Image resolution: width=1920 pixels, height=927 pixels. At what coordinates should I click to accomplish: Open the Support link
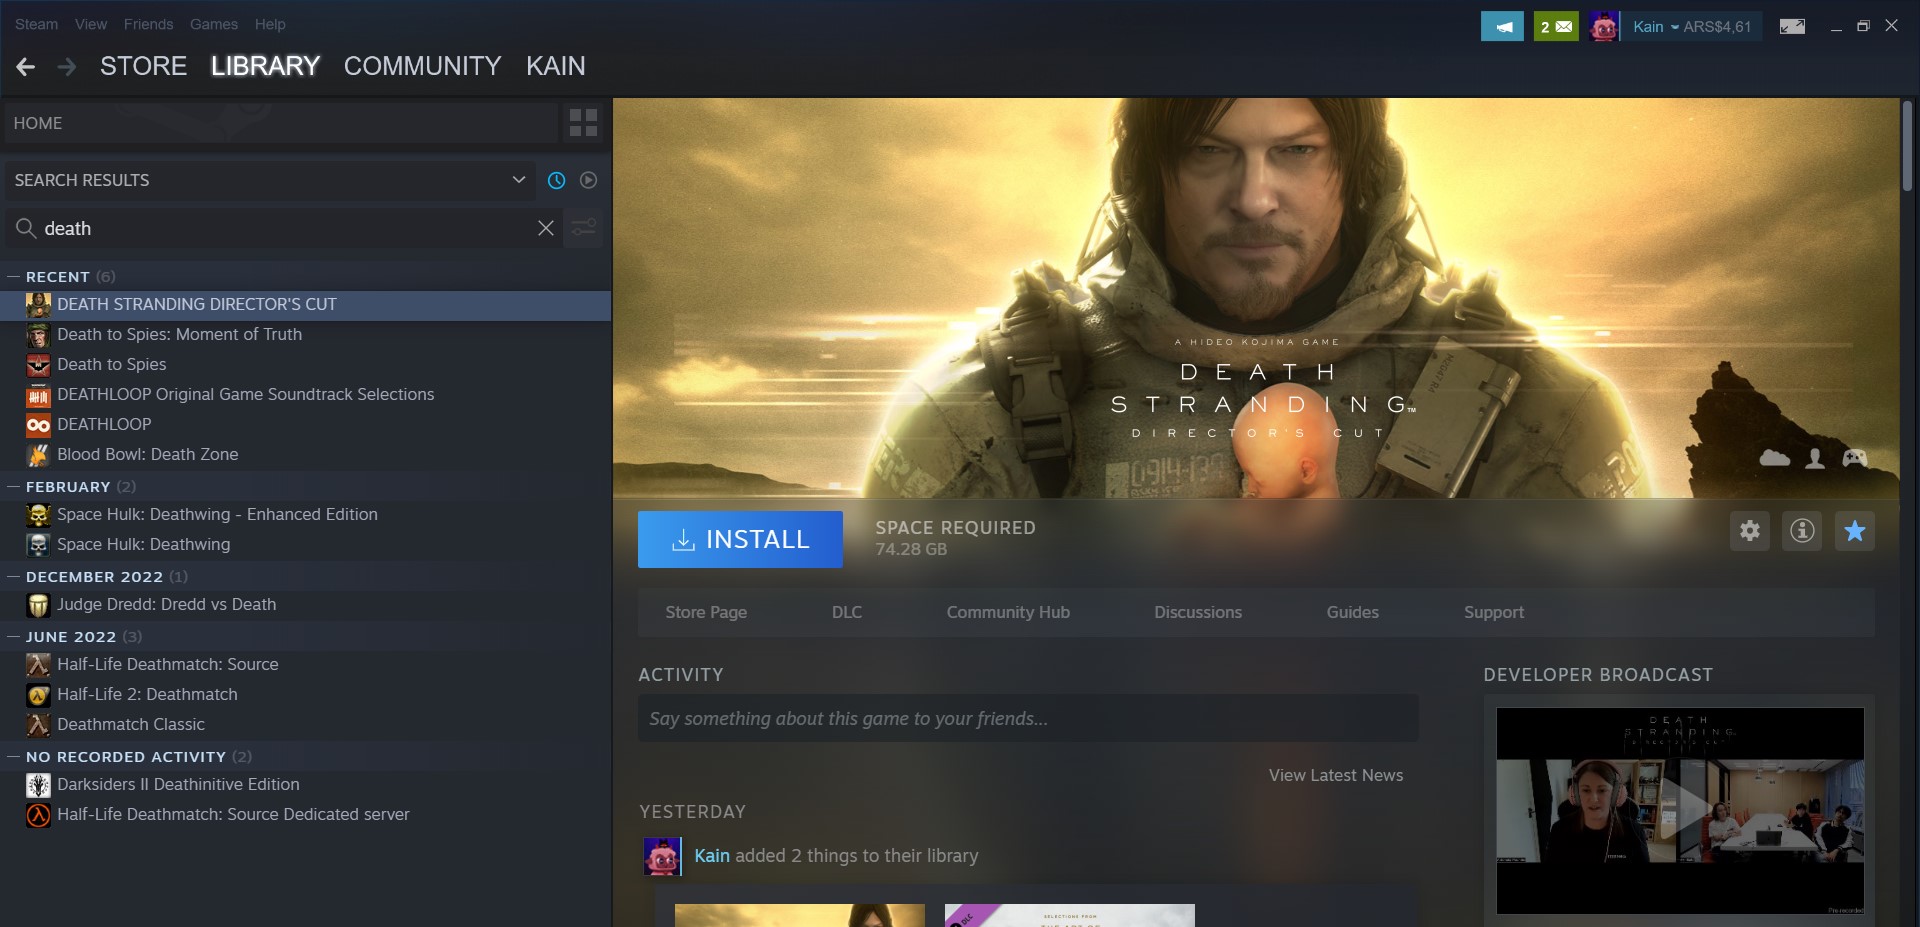[1494, 612]
